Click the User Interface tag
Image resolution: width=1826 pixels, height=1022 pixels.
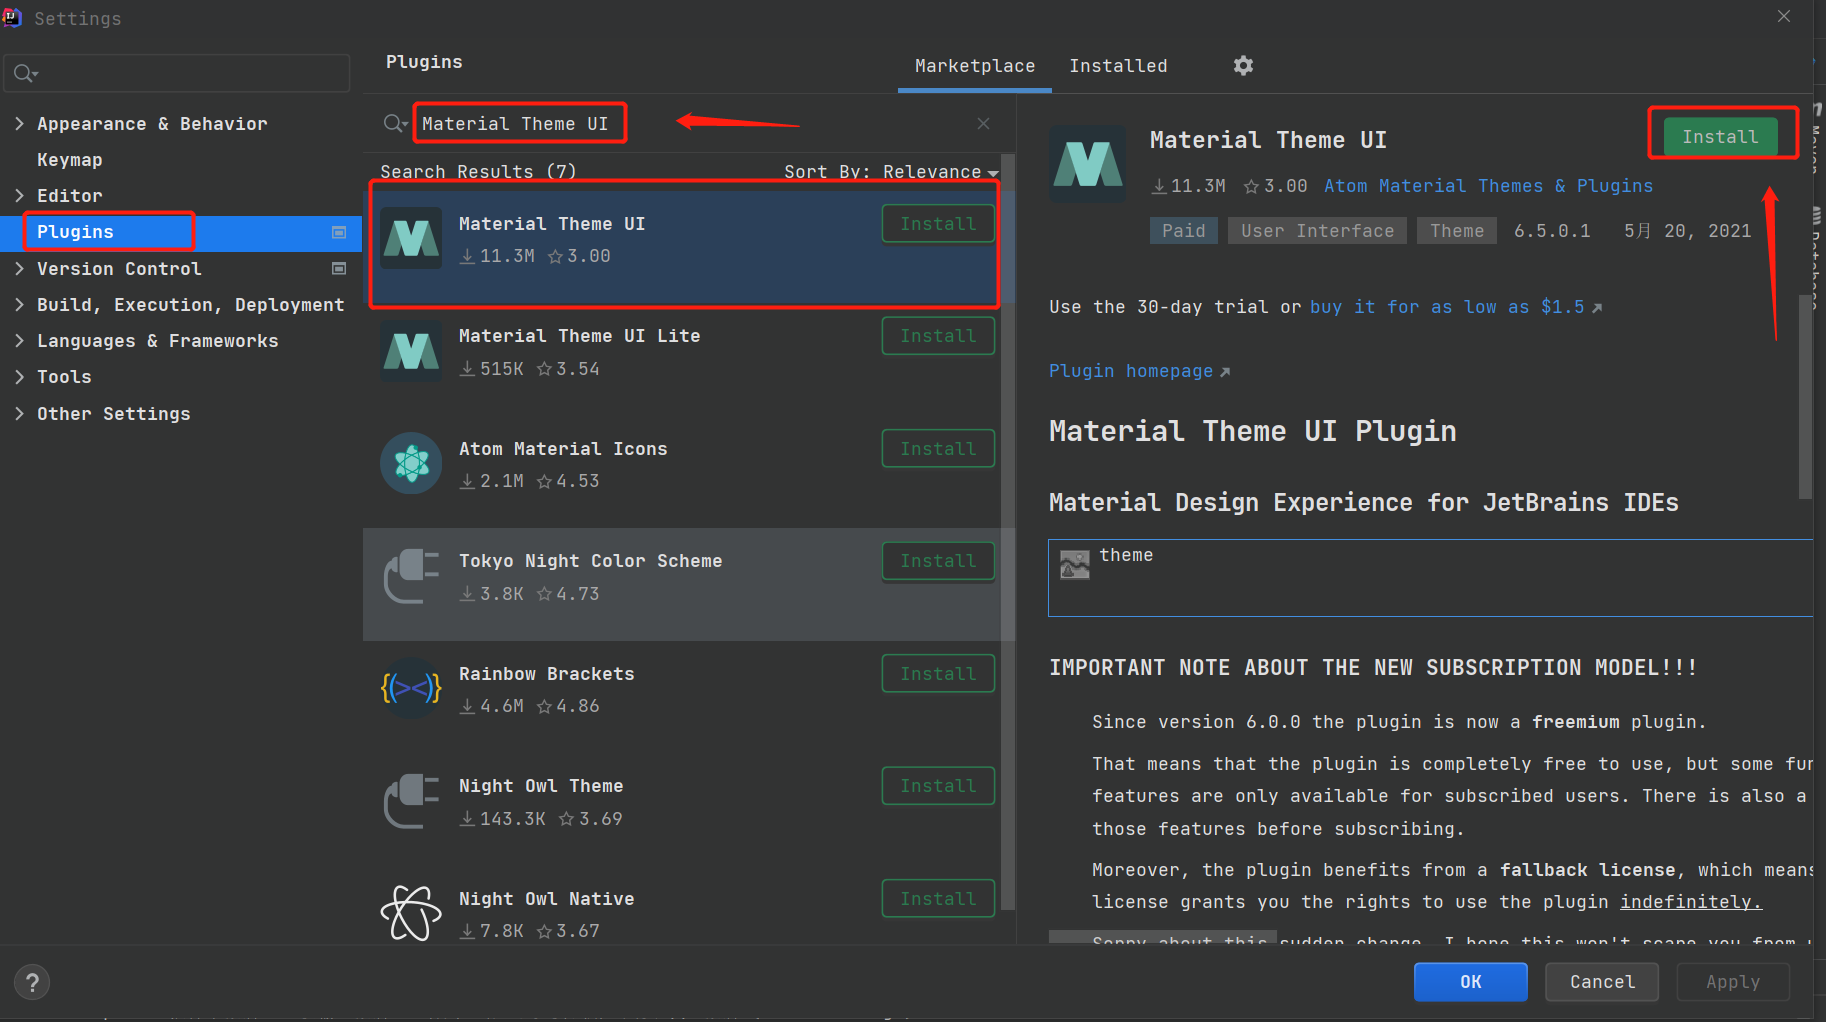click(1317, 231)
